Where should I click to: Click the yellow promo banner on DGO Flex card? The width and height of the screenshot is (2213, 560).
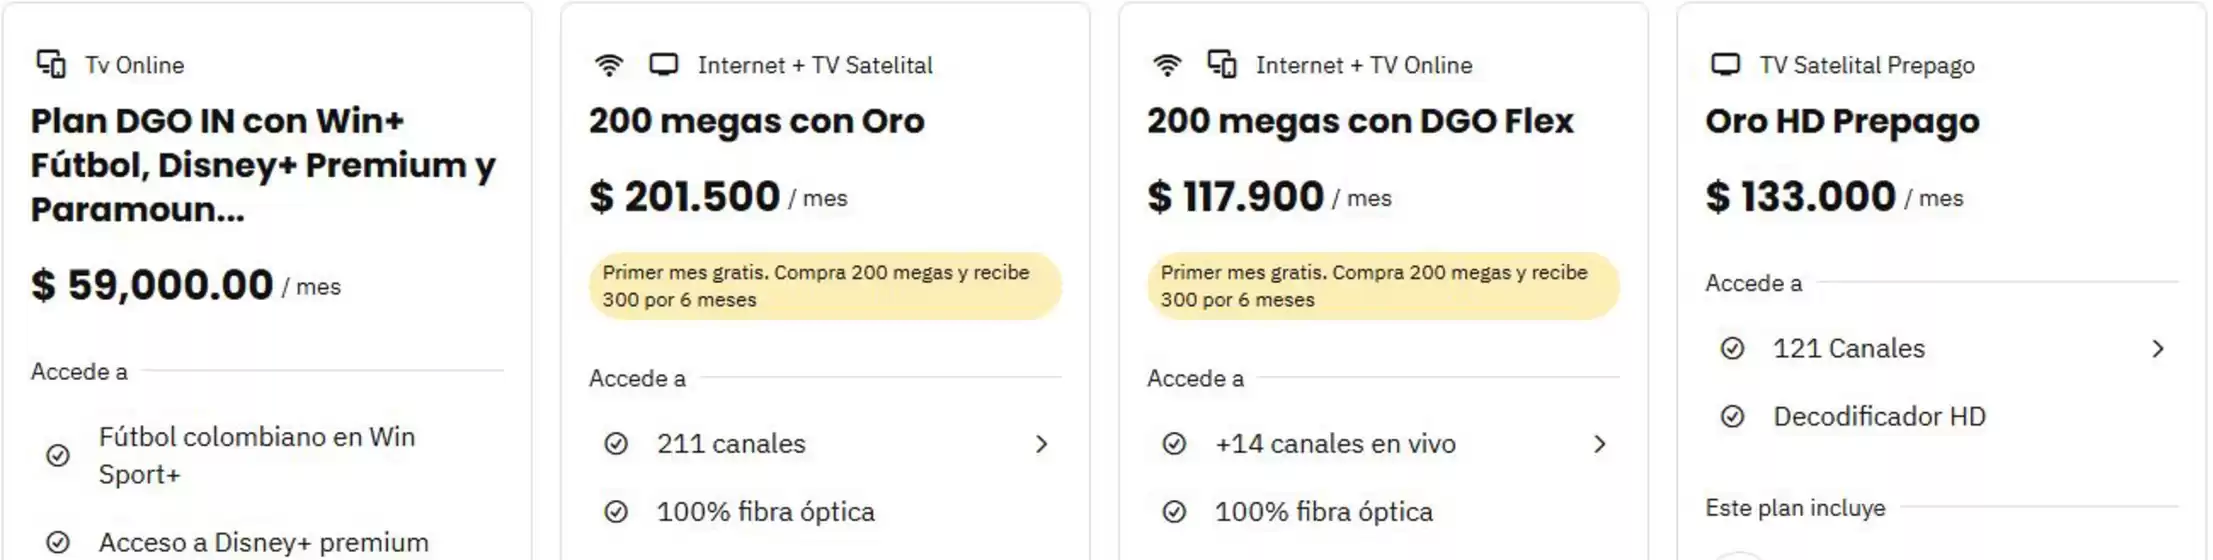click(x=1383, y=286)
